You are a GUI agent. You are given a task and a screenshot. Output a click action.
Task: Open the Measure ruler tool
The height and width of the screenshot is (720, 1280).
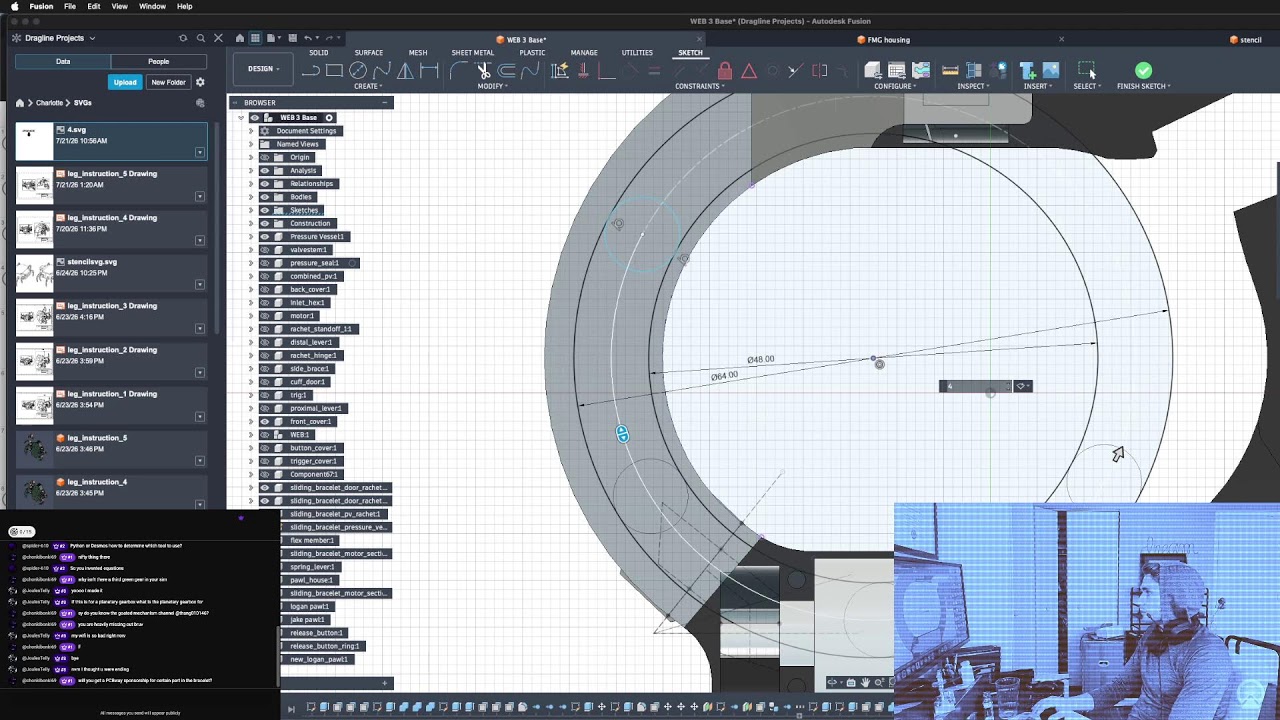point(950,70)
